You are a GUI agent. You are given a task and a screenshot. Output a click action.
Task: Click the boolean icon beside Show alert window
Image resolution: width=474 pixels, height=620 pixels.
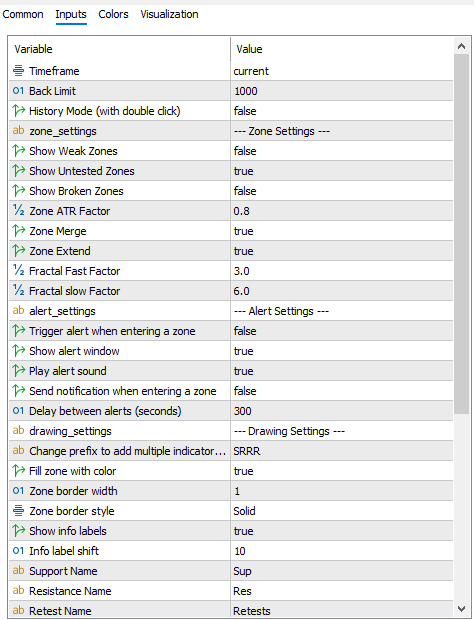pos(19,351)
